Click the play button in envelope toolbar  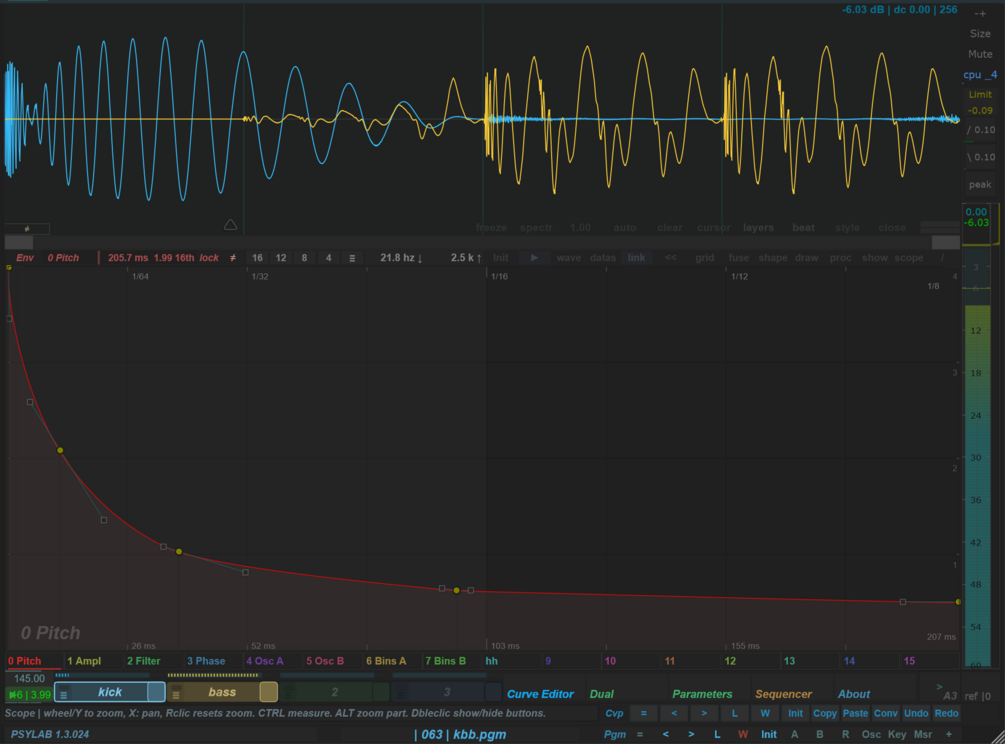coord(534,258)
